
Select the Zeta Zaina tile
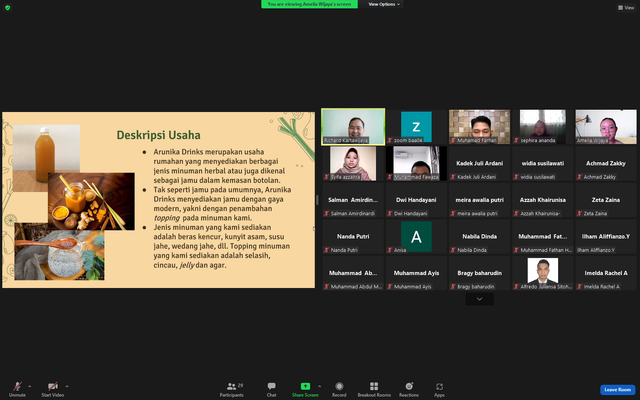(x=606, y=200)
